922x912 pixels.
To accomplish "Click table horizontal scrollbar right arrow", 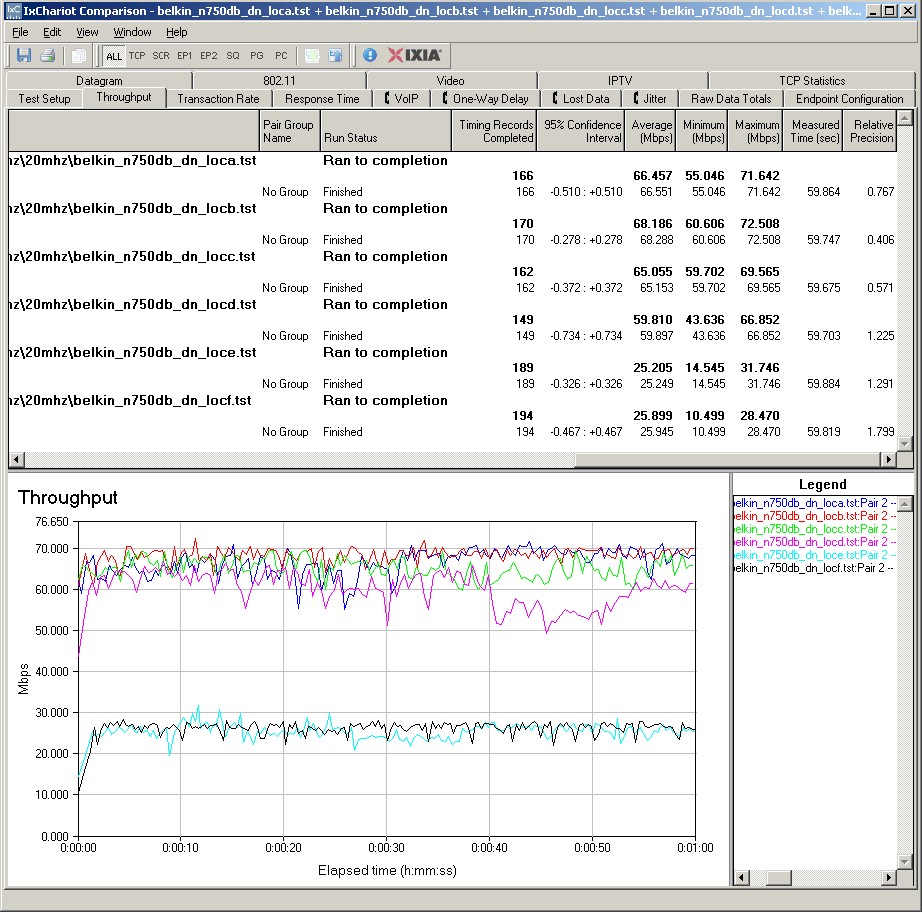I will tap(888, 459).
